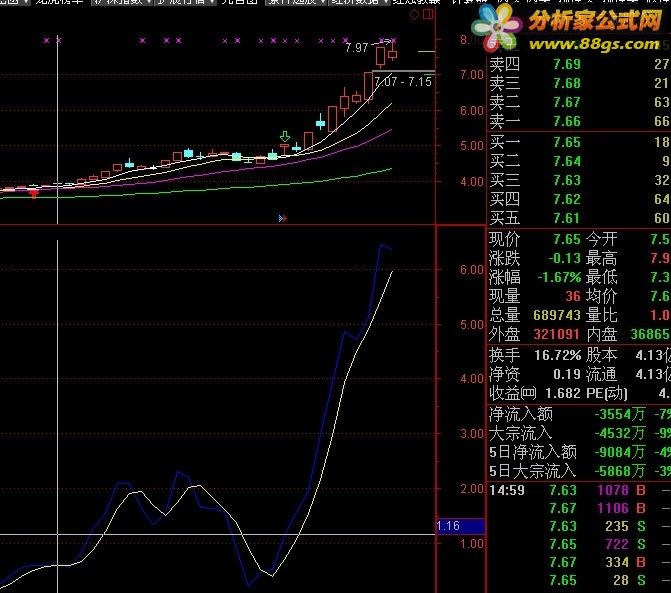Select the 卖四 7.69 ask row
This screenshot has height=593, width=671.
pos(580,64)
